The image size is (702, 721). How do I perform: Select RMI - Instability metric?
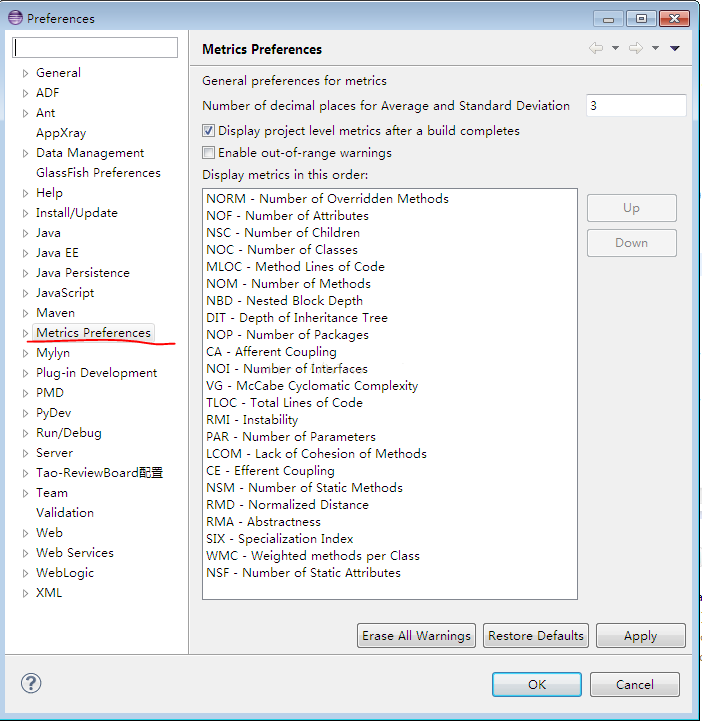pos(252,420)
